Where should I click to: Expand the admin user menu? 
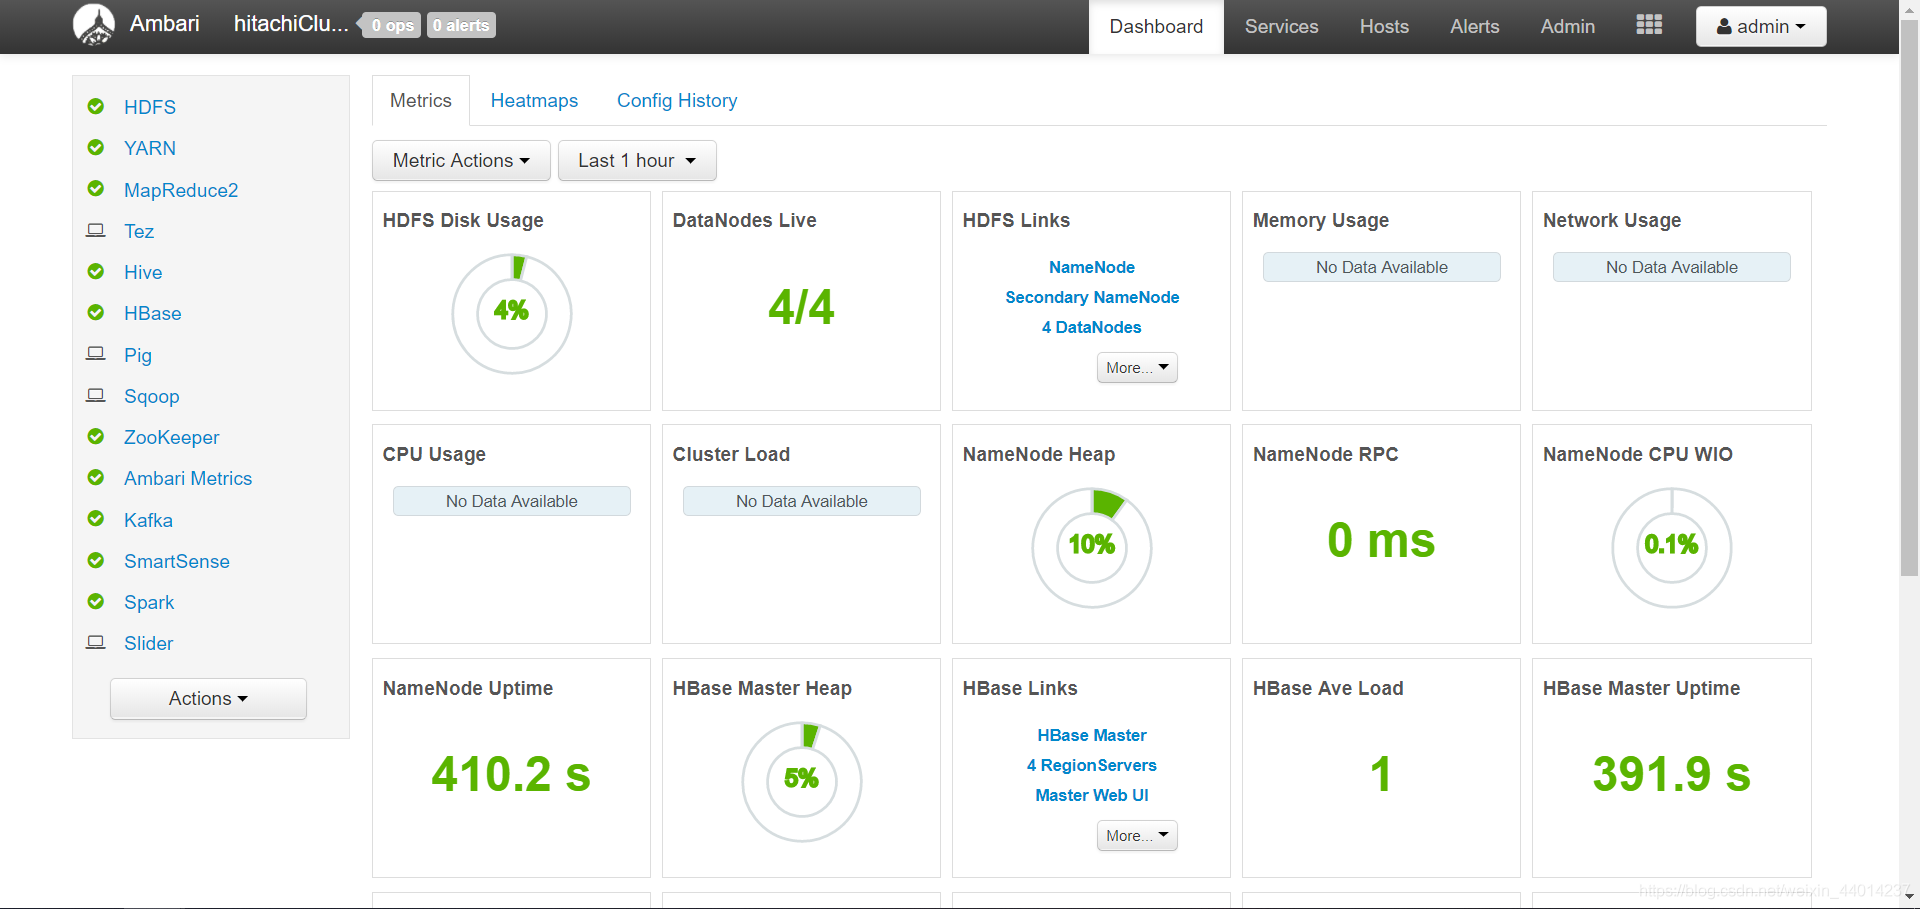tap(1761, 26)
